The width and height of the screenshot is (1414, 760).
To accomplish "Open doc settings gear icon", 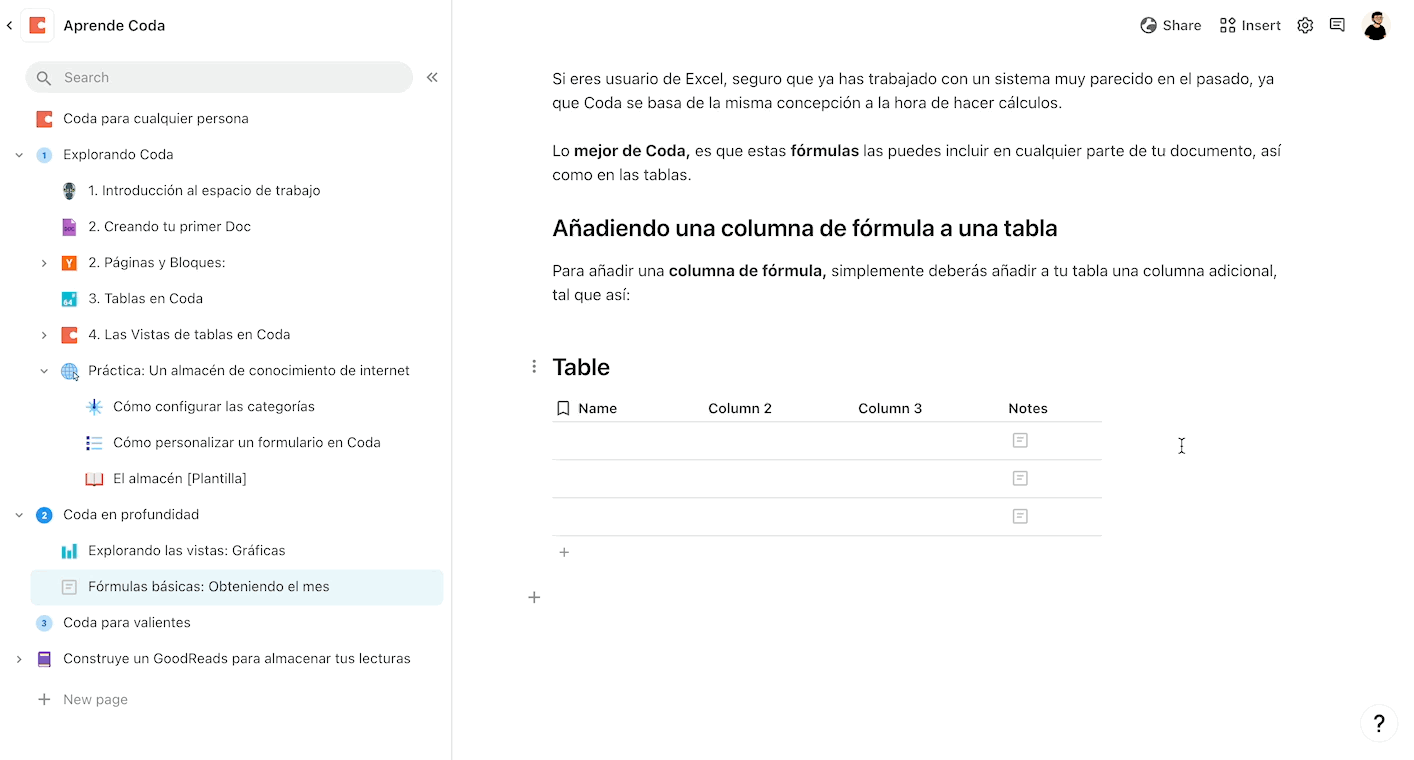I will 1305,25.
